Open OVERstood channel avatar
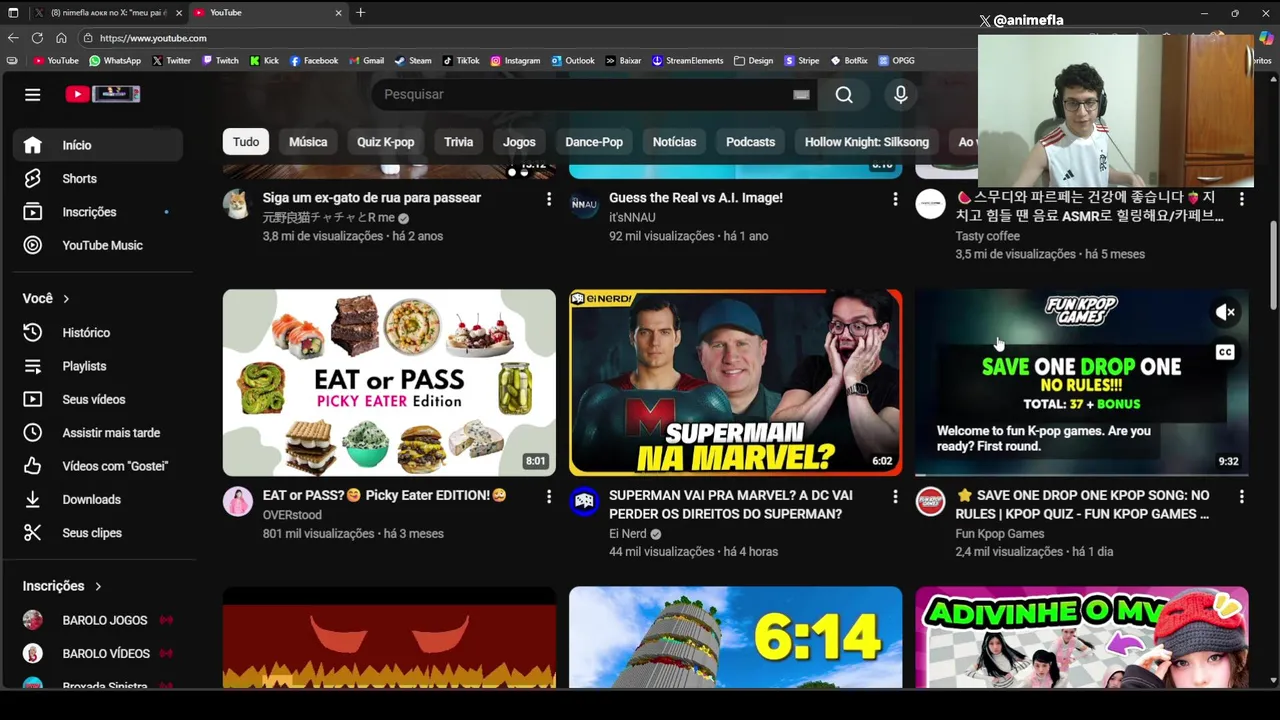The width and height of the screenshot is (1280, 720). pos(238,501)
